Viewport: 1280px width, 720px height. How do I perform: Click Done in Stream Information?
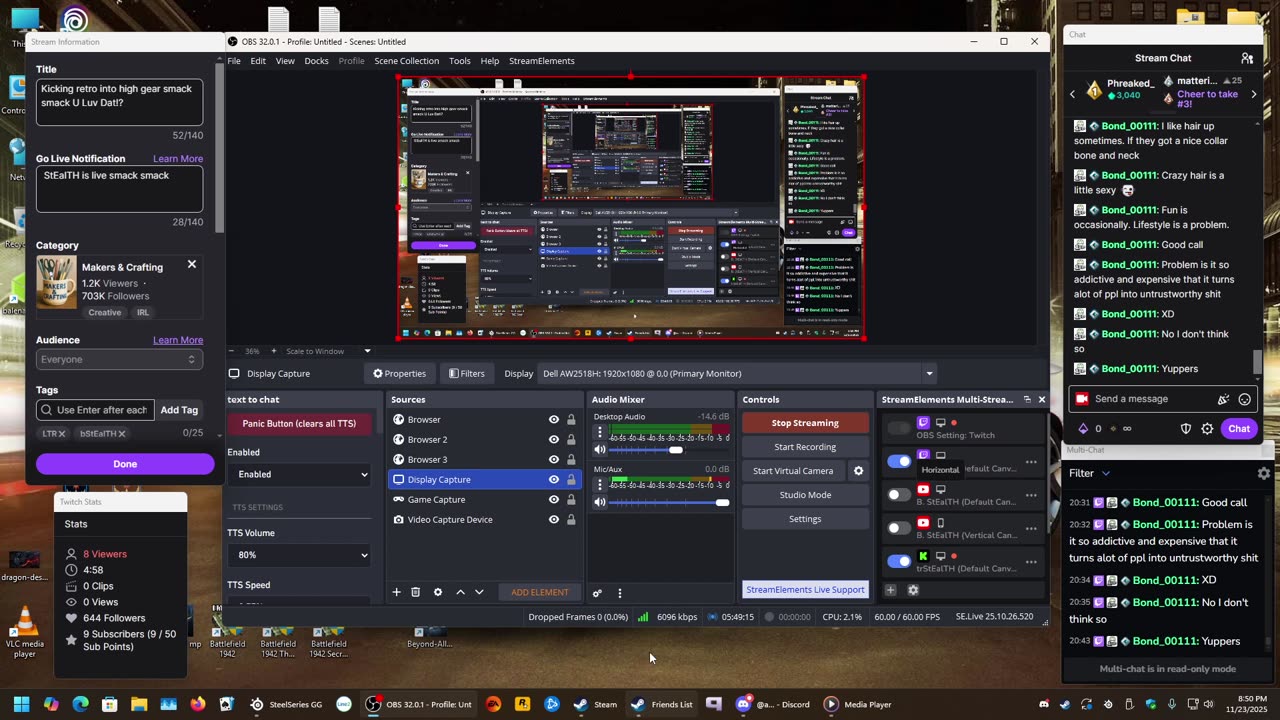125,464
